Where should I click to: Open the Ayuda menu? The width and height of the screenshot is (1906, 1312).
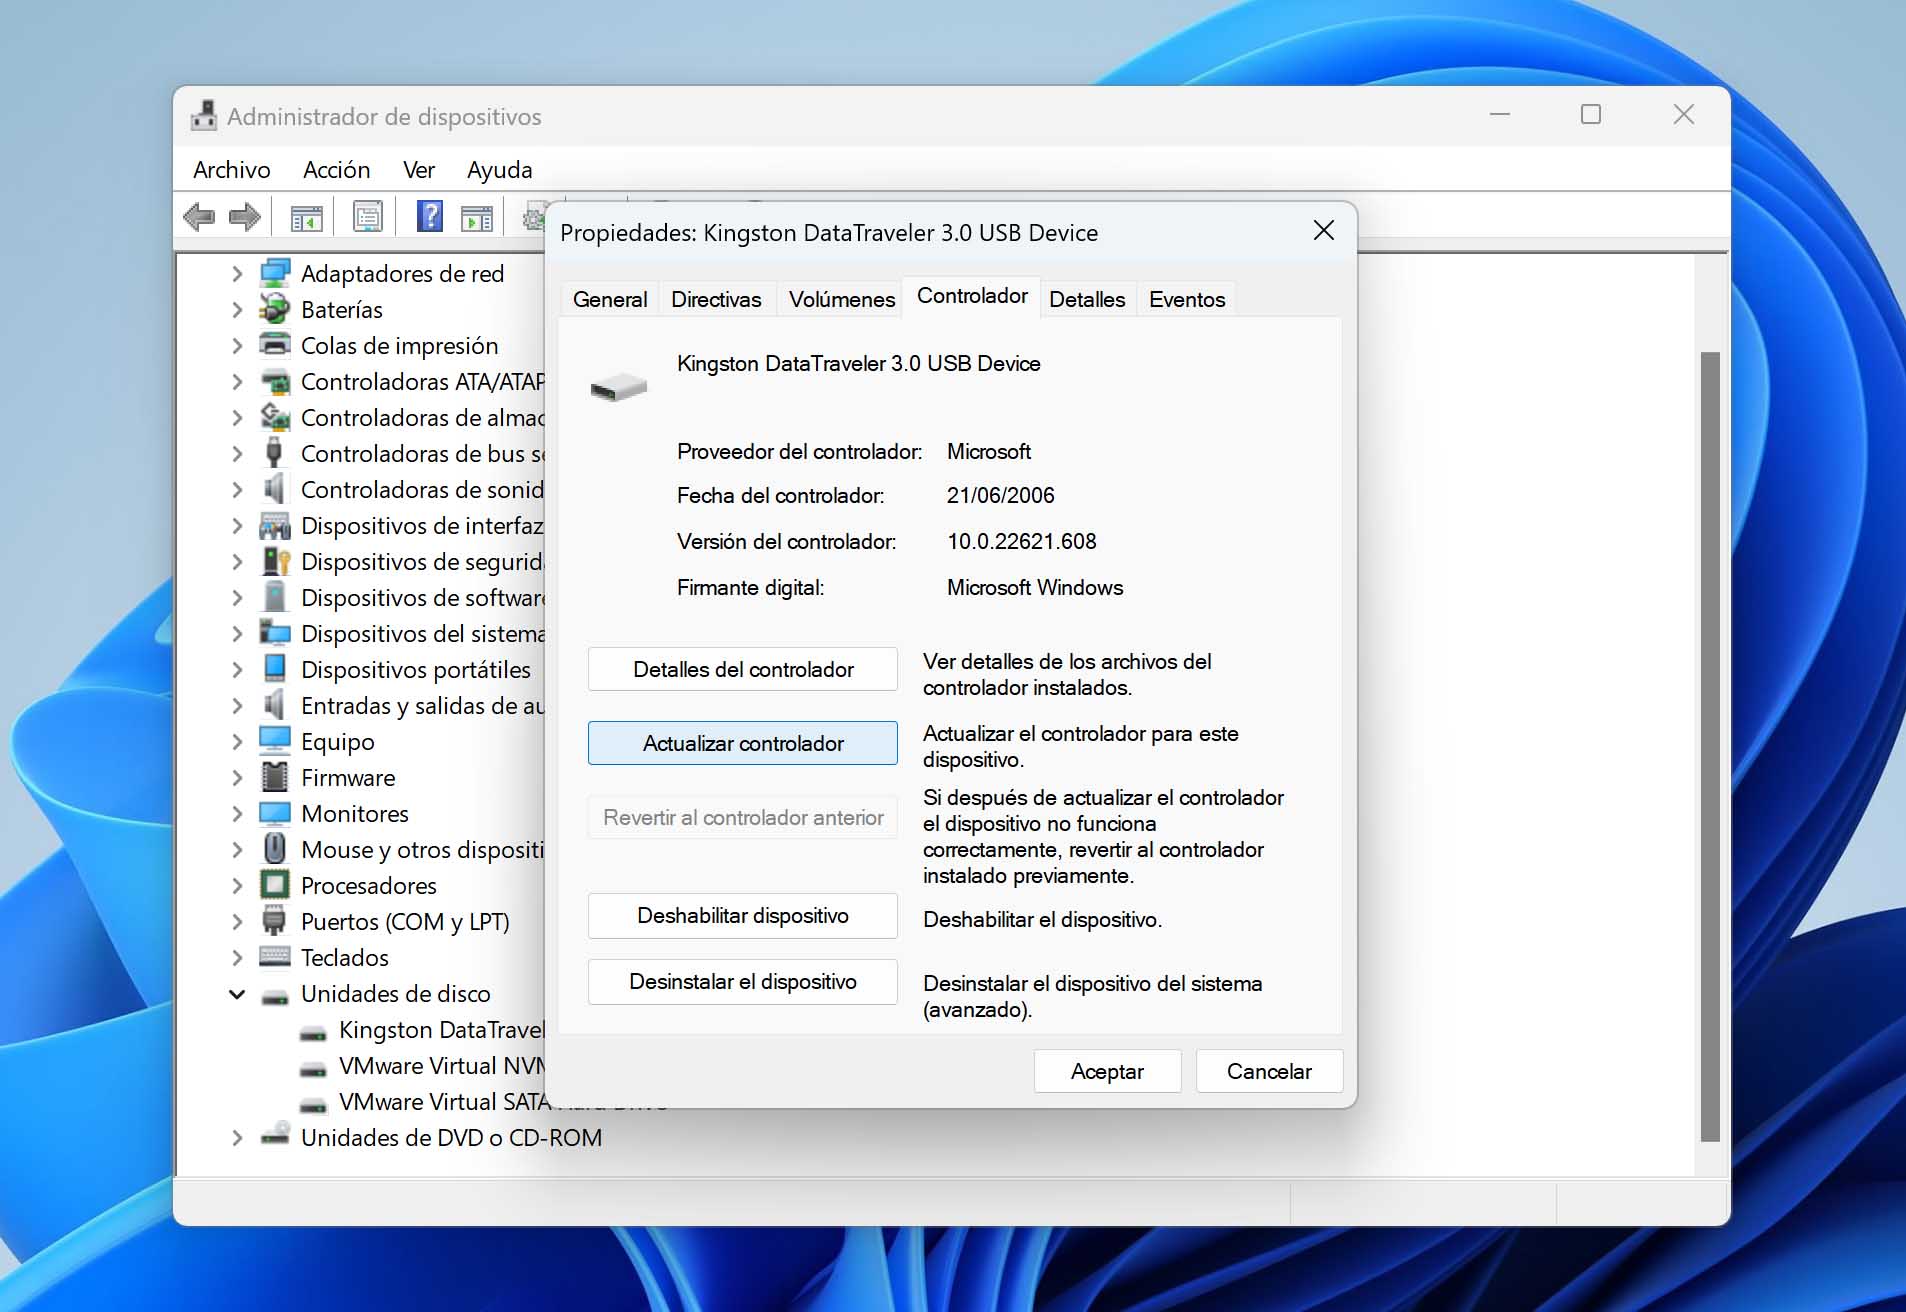pos(499,169)
